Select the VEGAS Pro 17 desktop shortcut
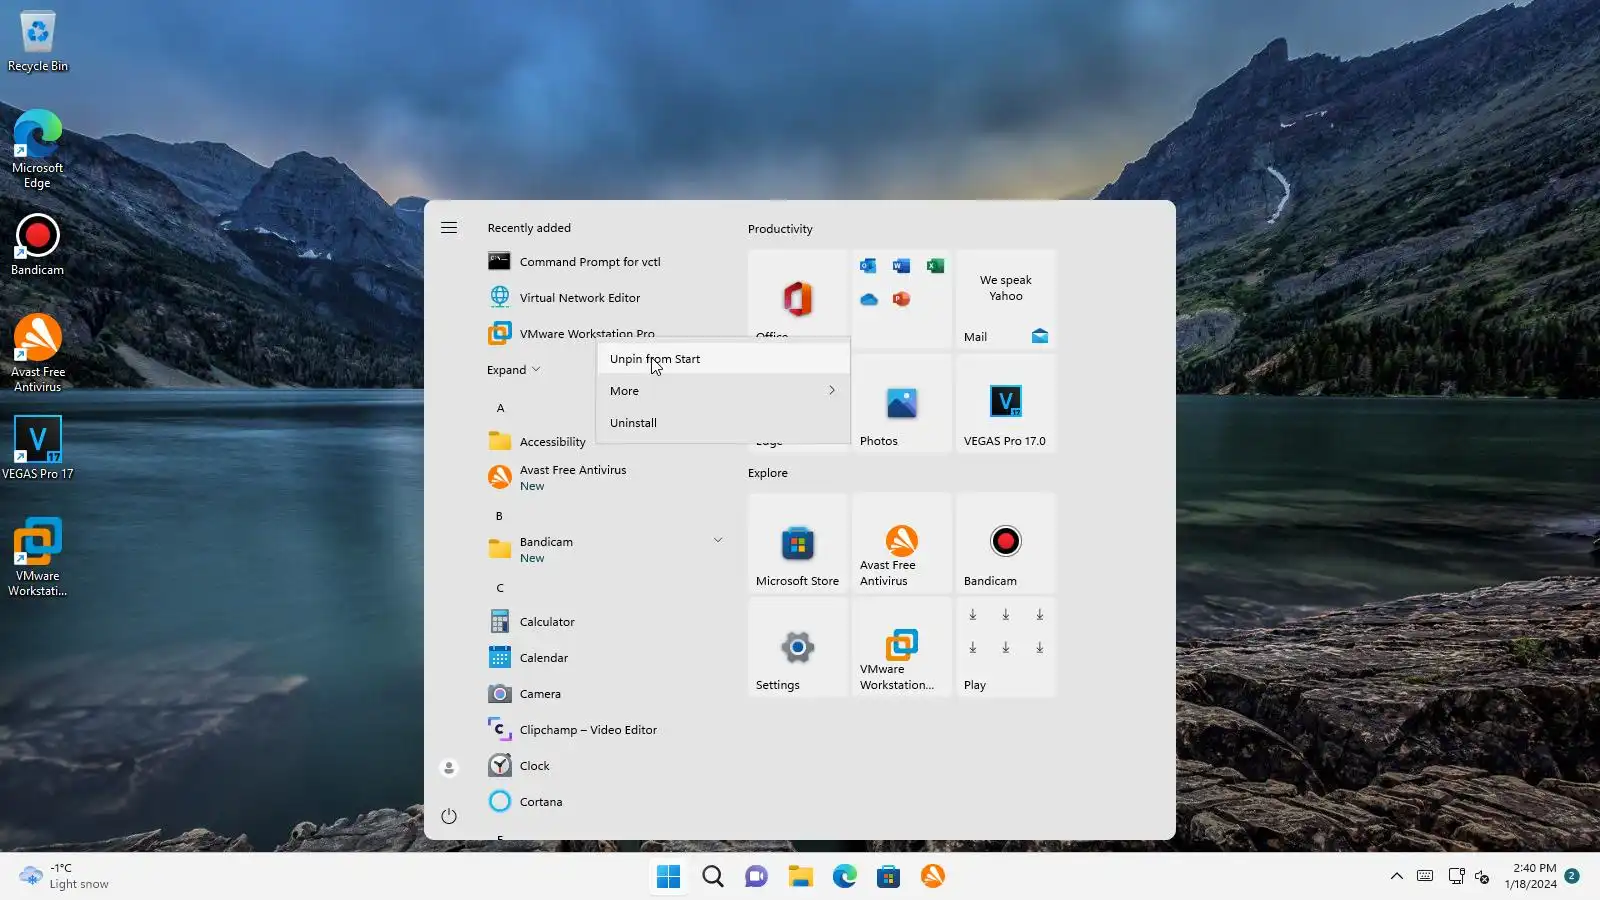 tap(38, 448)
